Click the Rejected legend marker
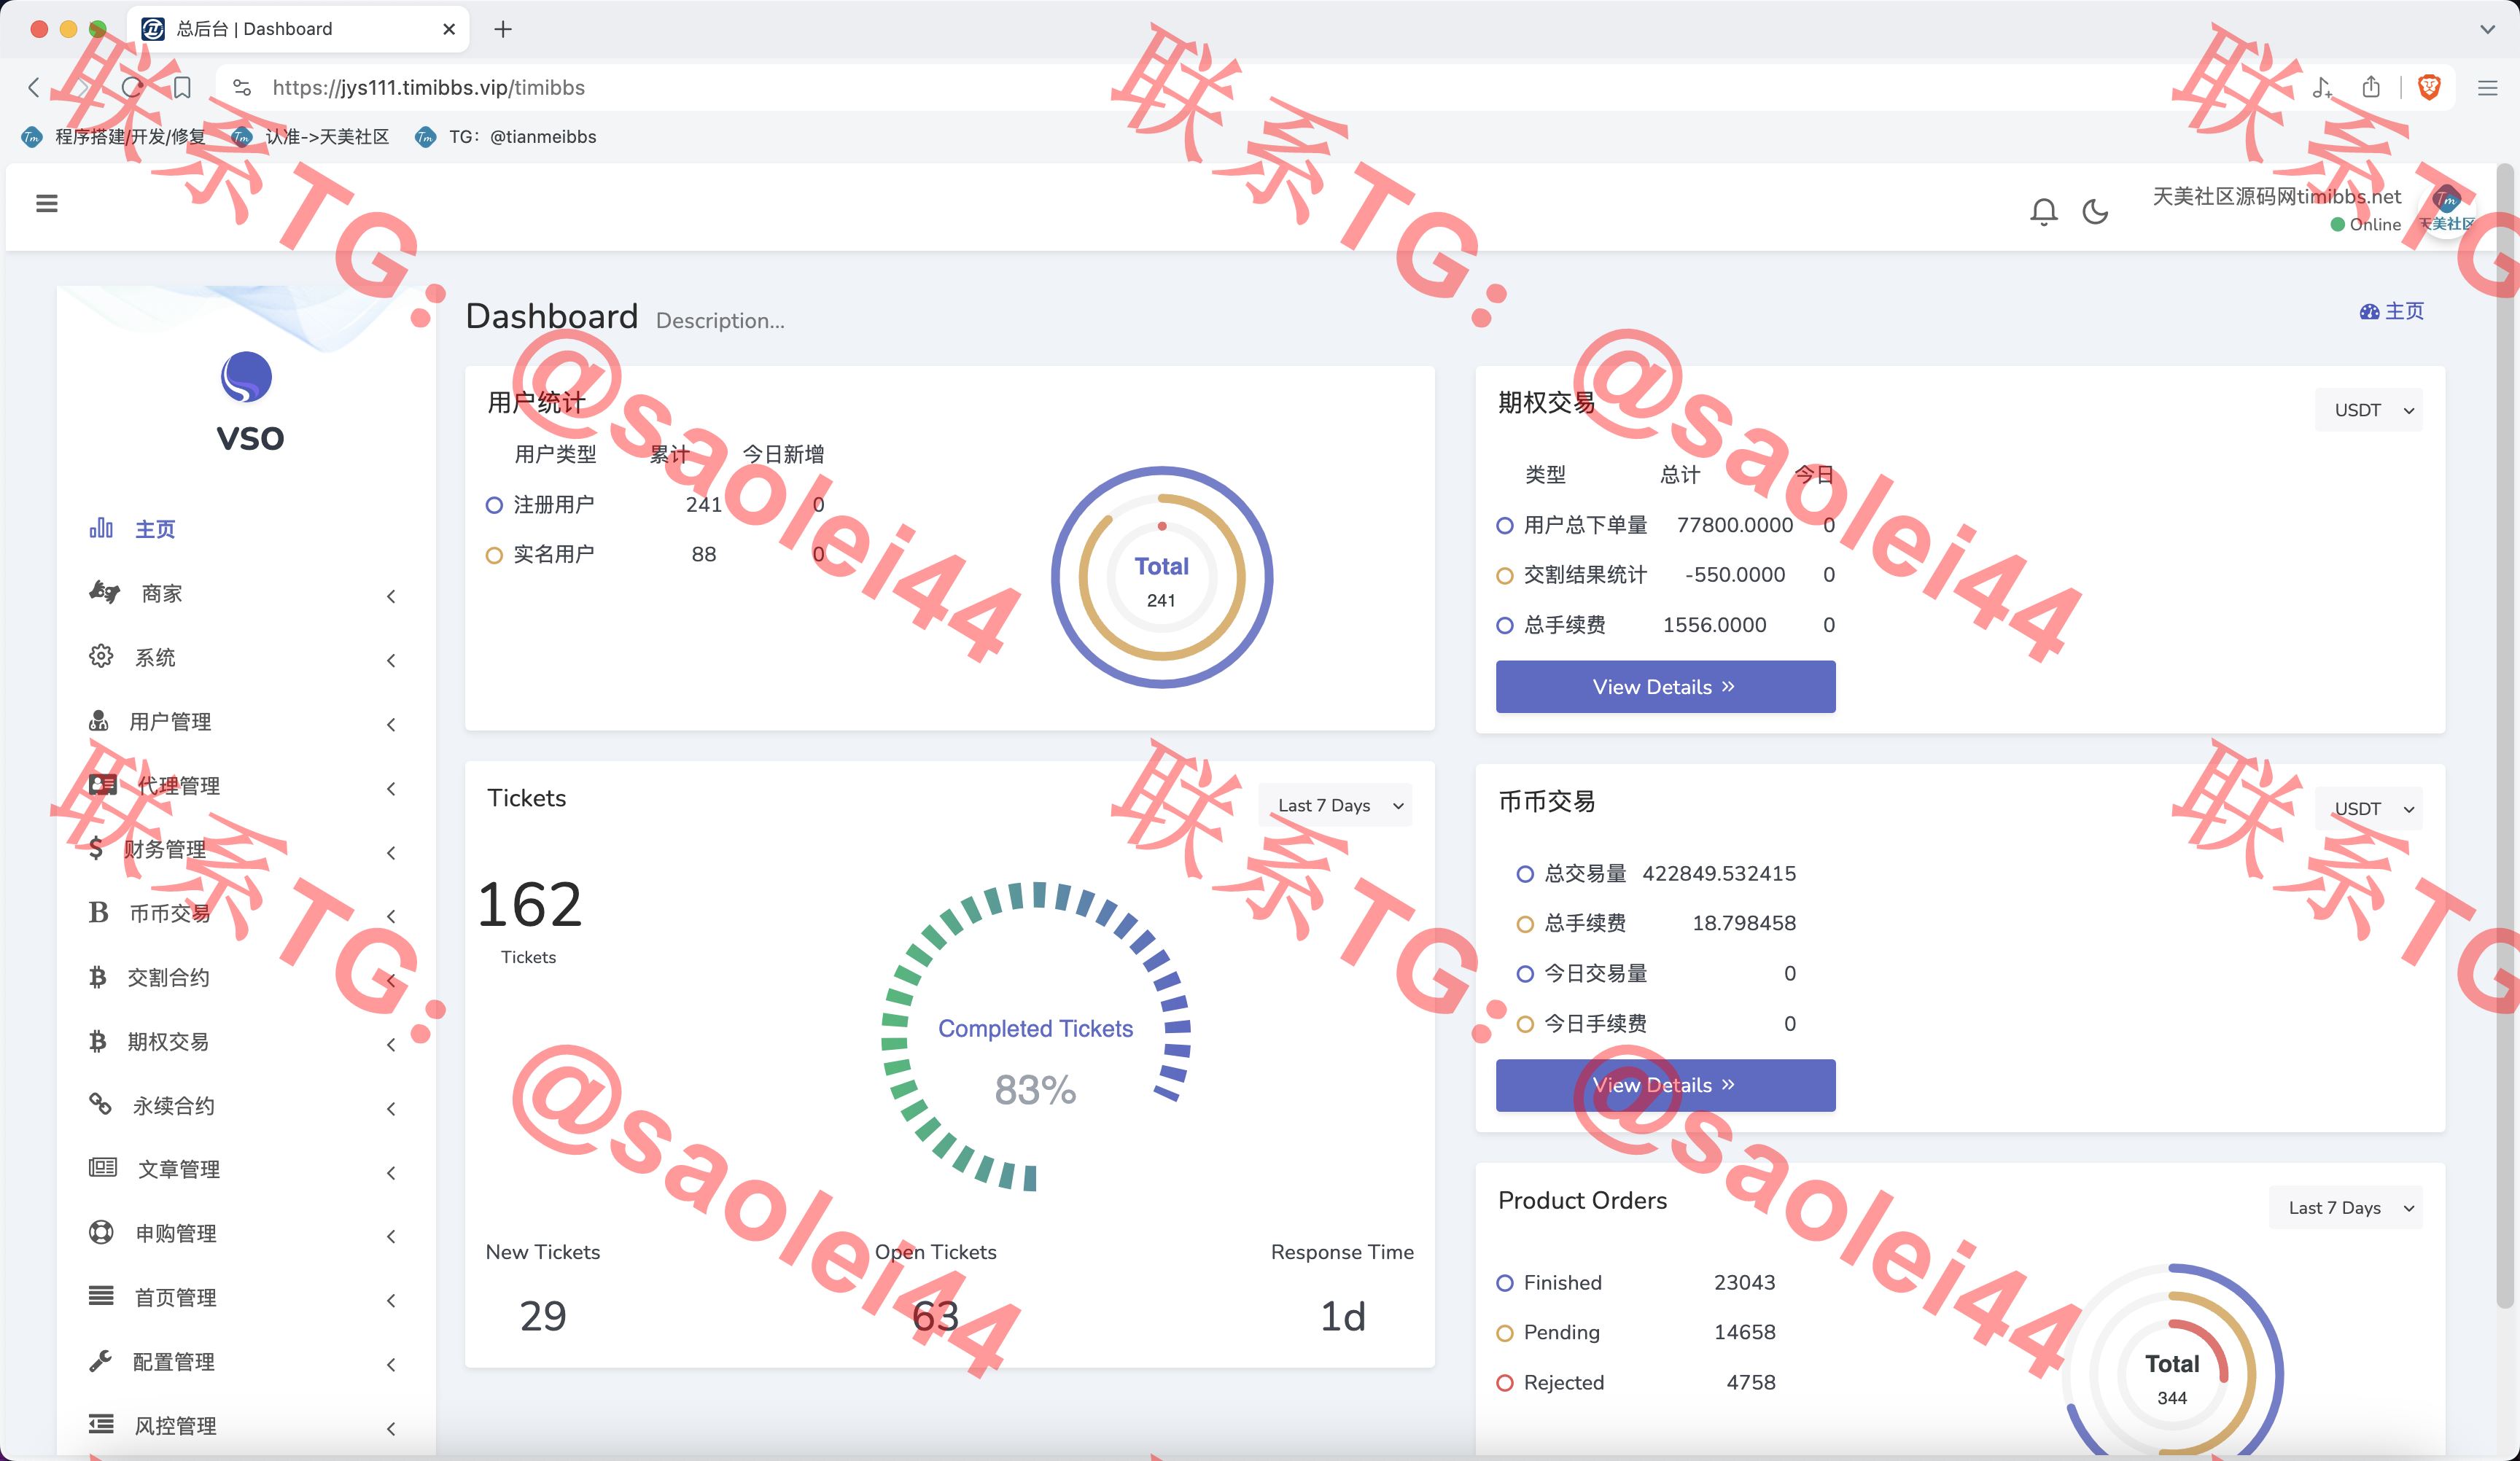 pyautogui.click(x=1505, y=1383)
